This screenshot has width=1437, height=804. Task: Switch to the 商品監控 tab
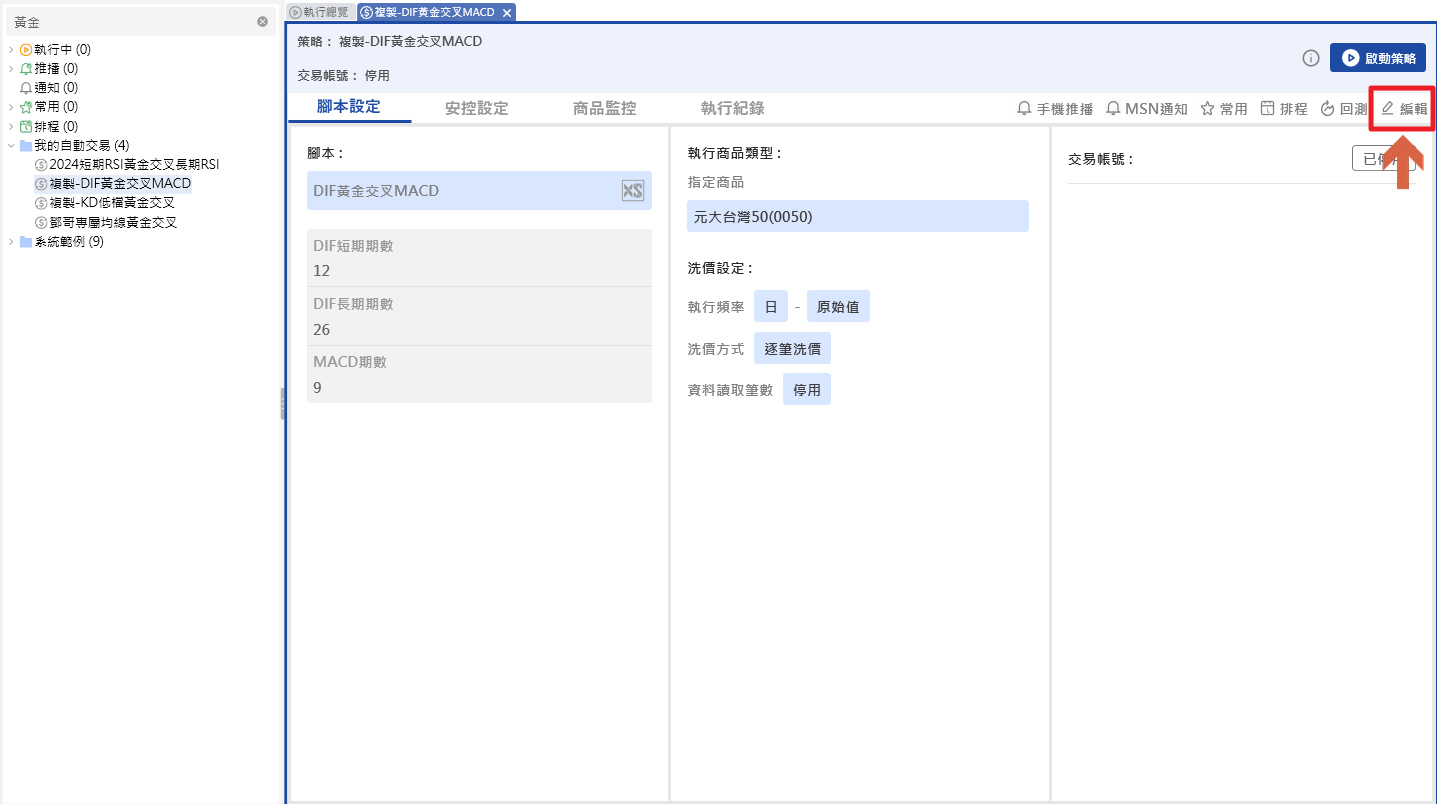click(x=604, y=108)
